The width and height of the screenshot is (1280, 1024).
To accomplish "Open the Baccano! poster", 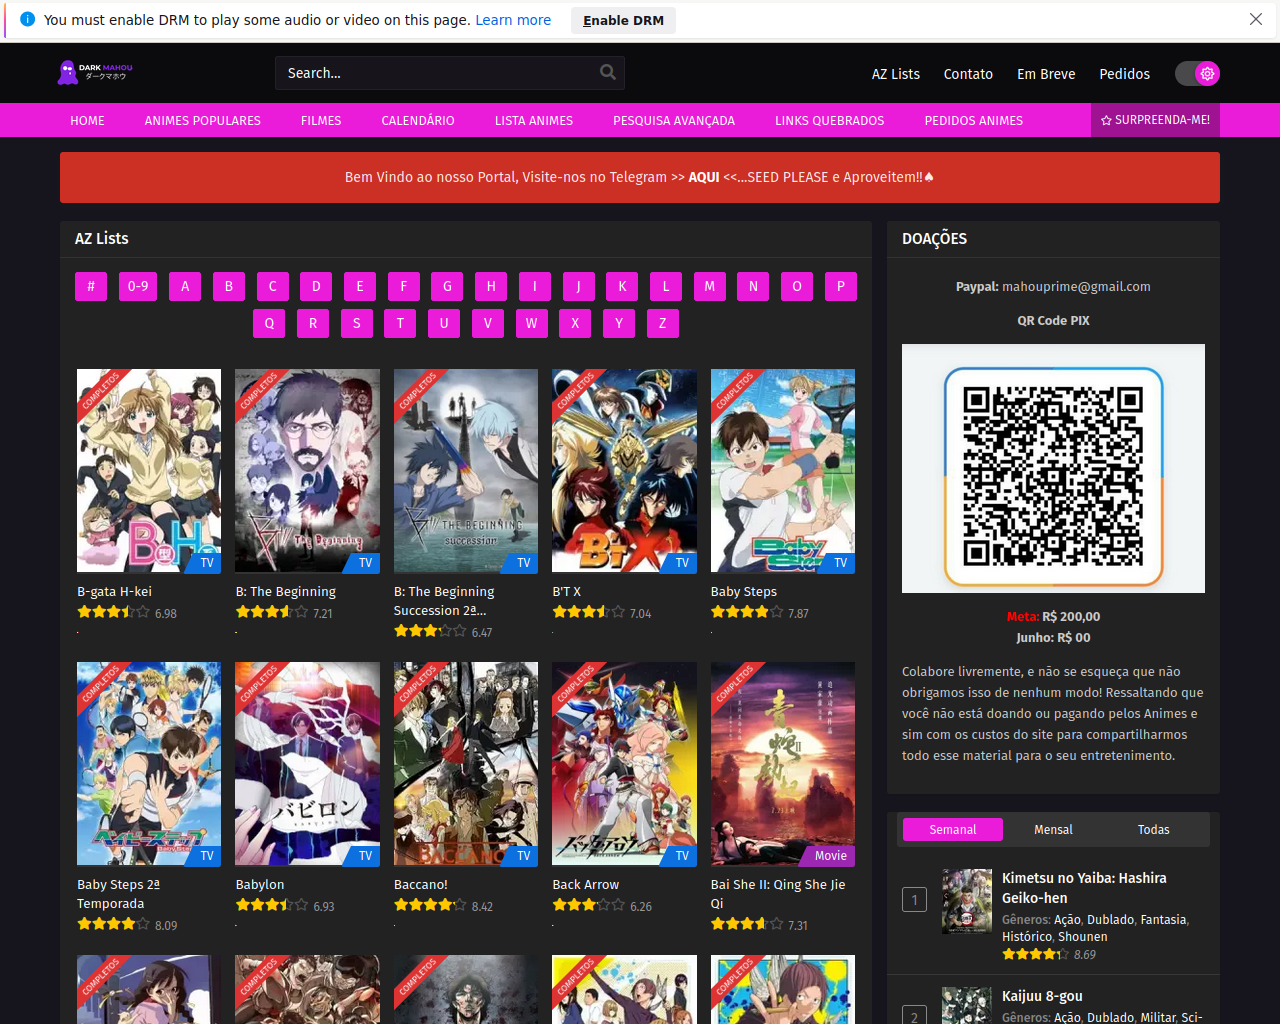I will pyautogui.click(x=466, y=763).
